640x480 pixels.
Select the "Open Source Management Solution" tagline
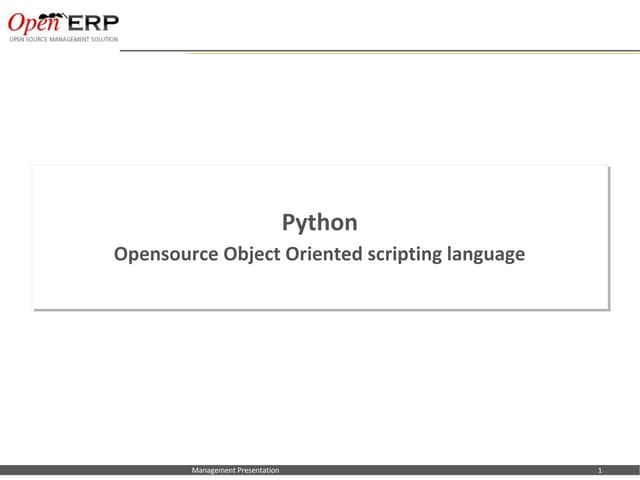(x=64, y=40)
